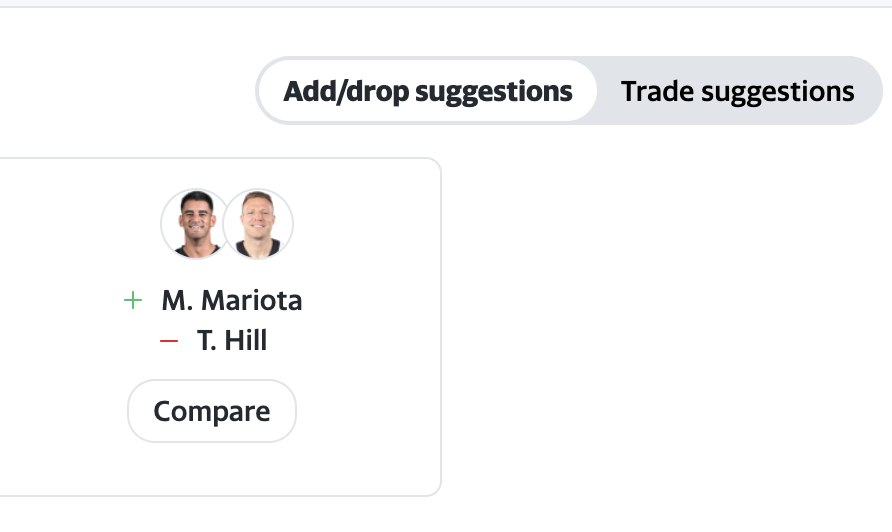Switch to Trade suggestions
Viewport: 892px width, 532px height.
tap(737, 92)
